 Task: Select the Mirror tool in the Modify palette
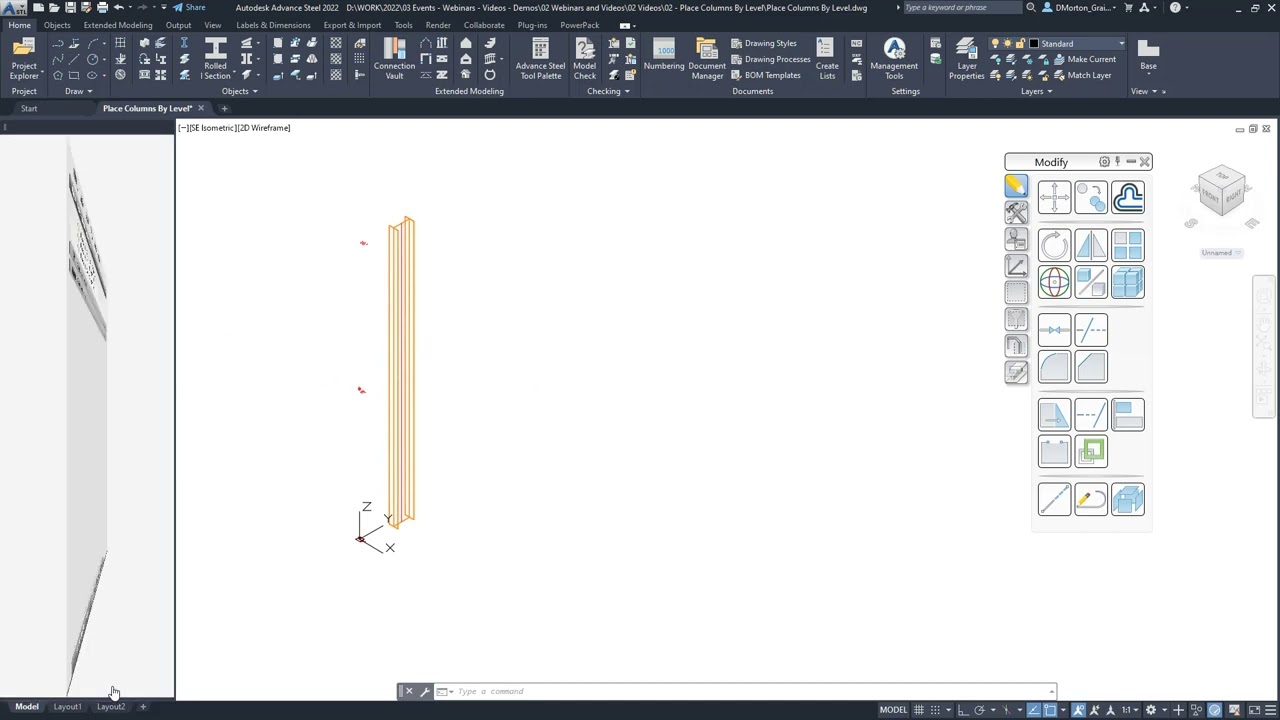[x=1091, y=246]
